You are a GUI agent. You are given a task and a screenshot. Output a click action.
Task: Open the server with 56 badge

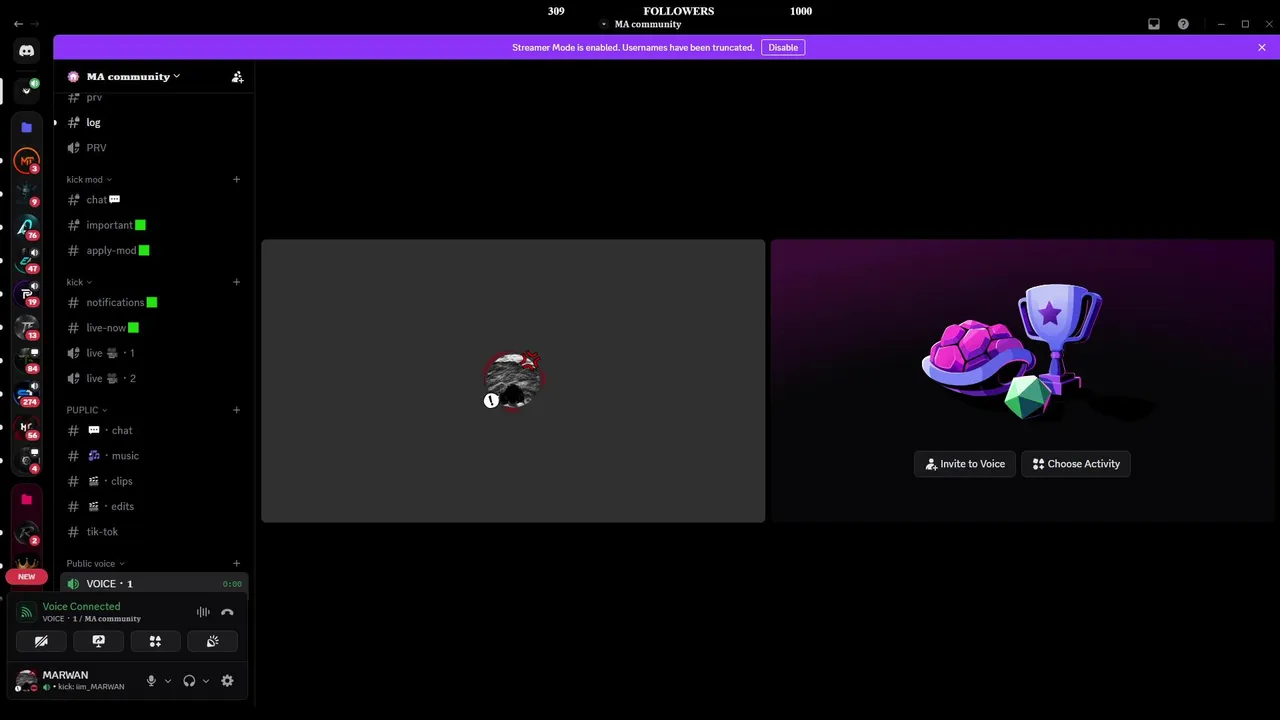pos(27,427)
